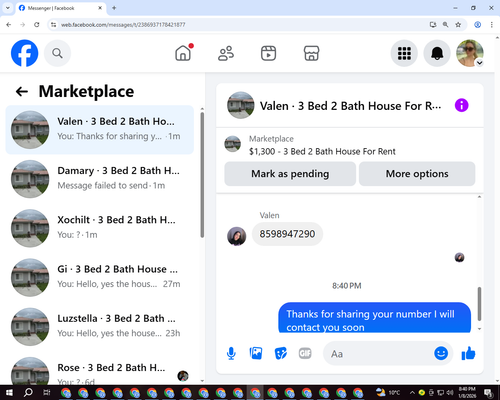The image size is (500, 400).
Task: Open the Windows Start menu
Action: (9, 392)
